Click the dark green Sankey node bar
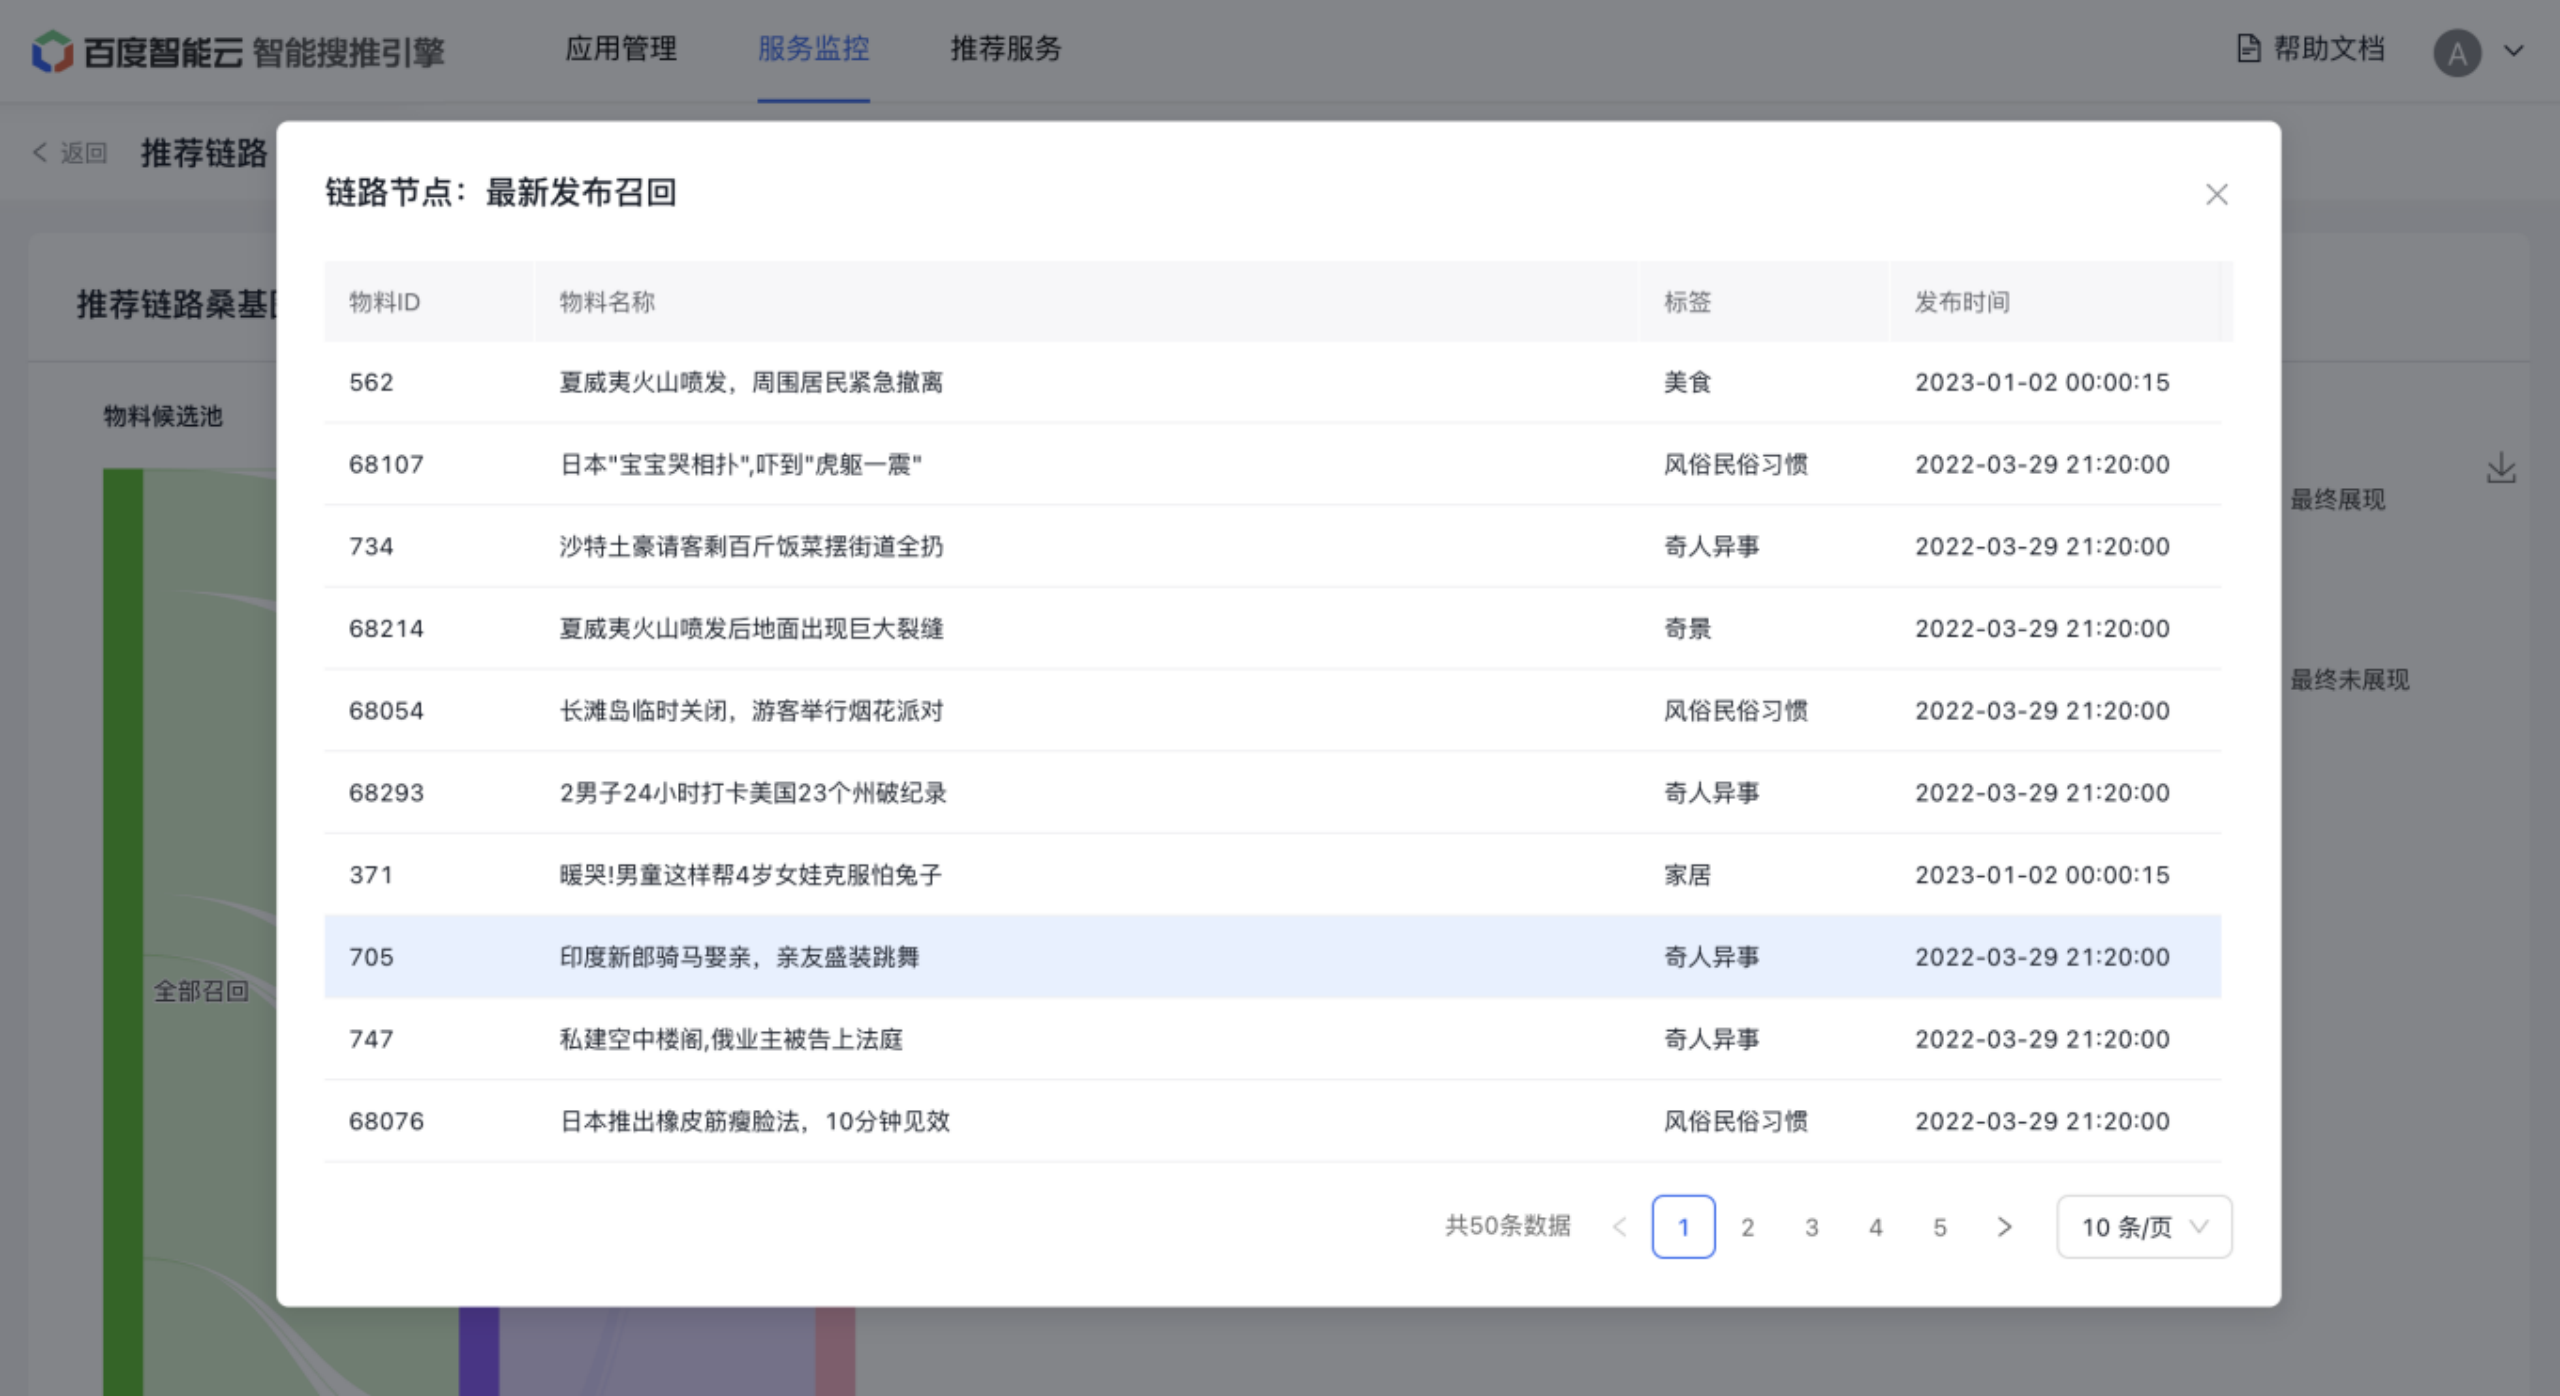Screen dimensions: 2560x1396 click(x=122, y=930)
